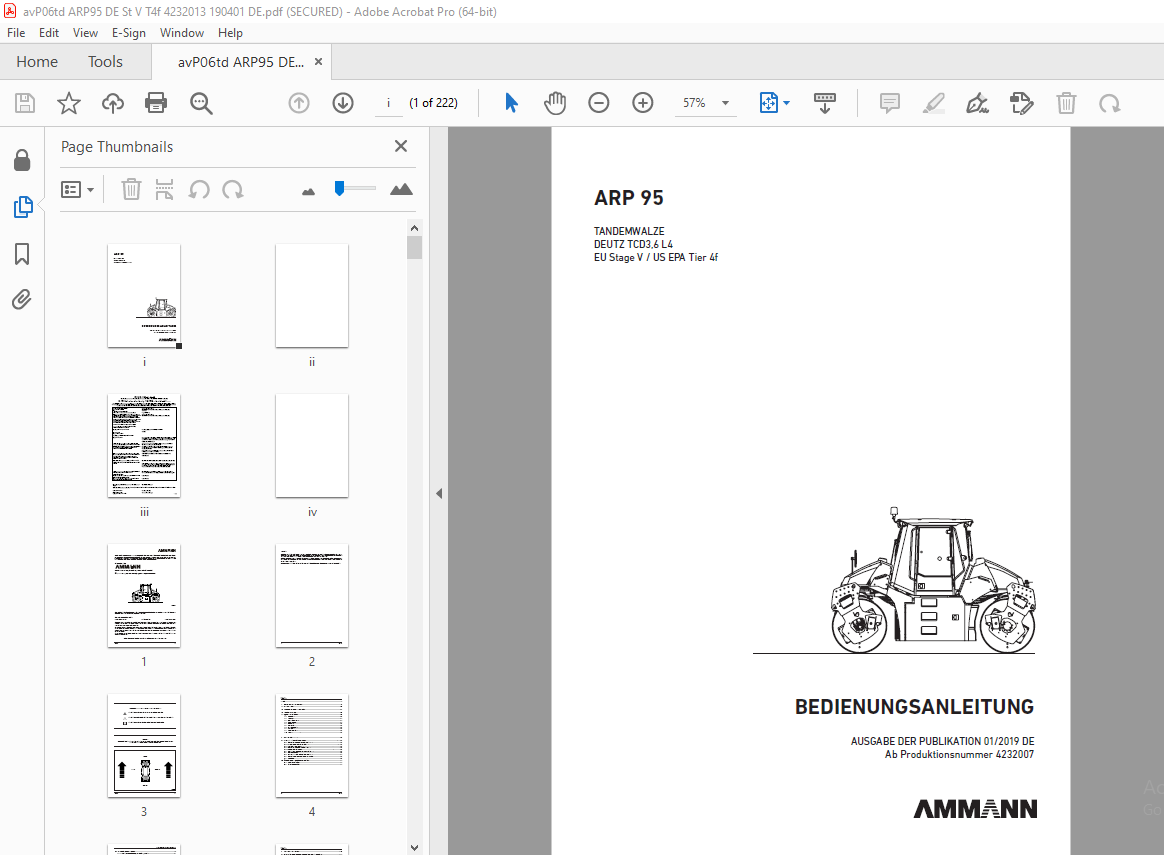
Task: Reduce thumbnail size small mountain icon
Action: pos(309,191)
